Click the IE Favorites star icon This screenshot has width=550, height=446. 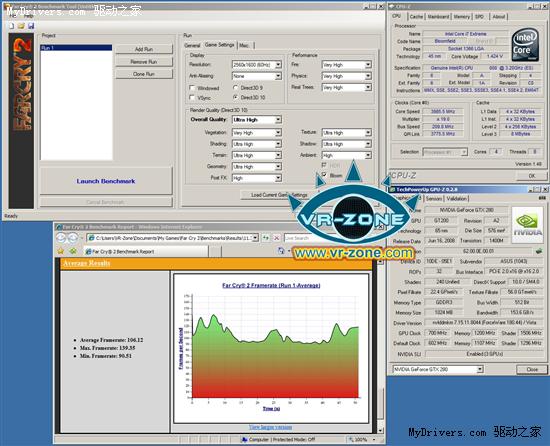pos(61,251)
